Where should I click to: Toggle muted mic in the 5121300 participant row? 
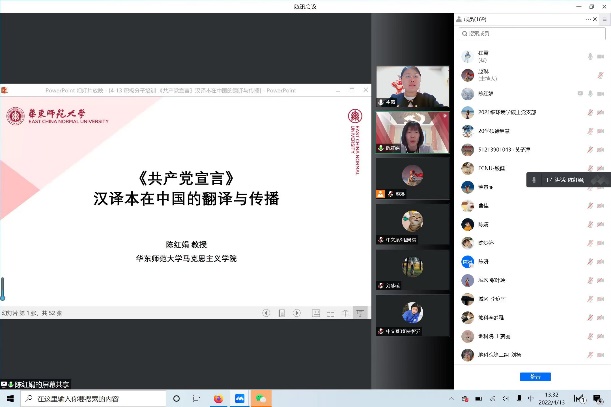590,150
